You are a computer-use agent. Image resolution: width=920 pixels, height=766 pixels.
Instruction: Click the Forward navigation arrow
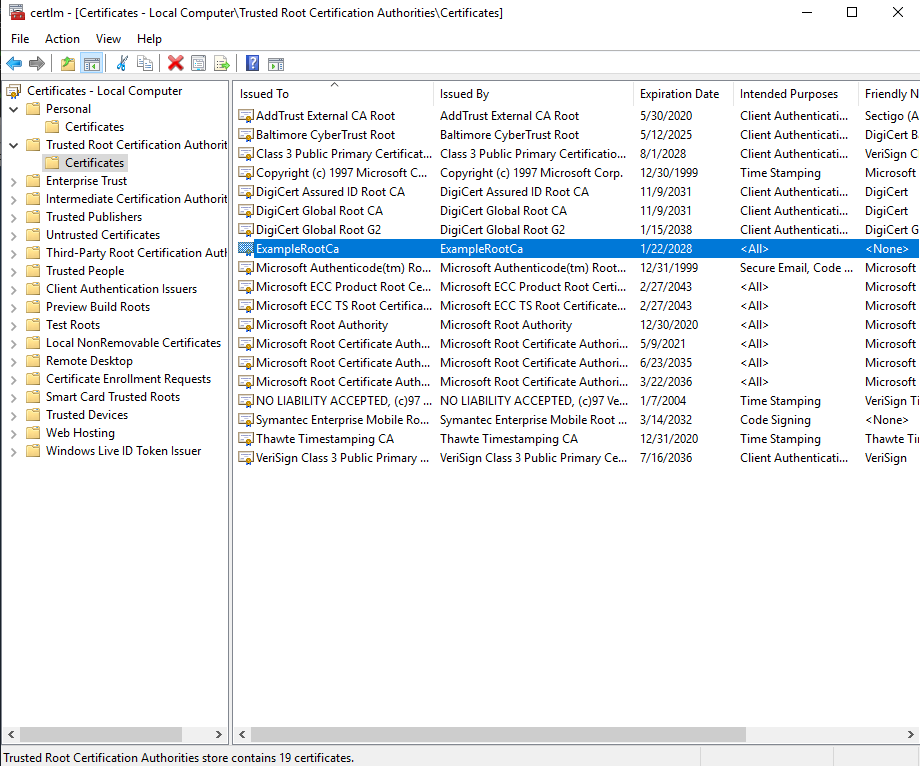[x=36, y=63]
